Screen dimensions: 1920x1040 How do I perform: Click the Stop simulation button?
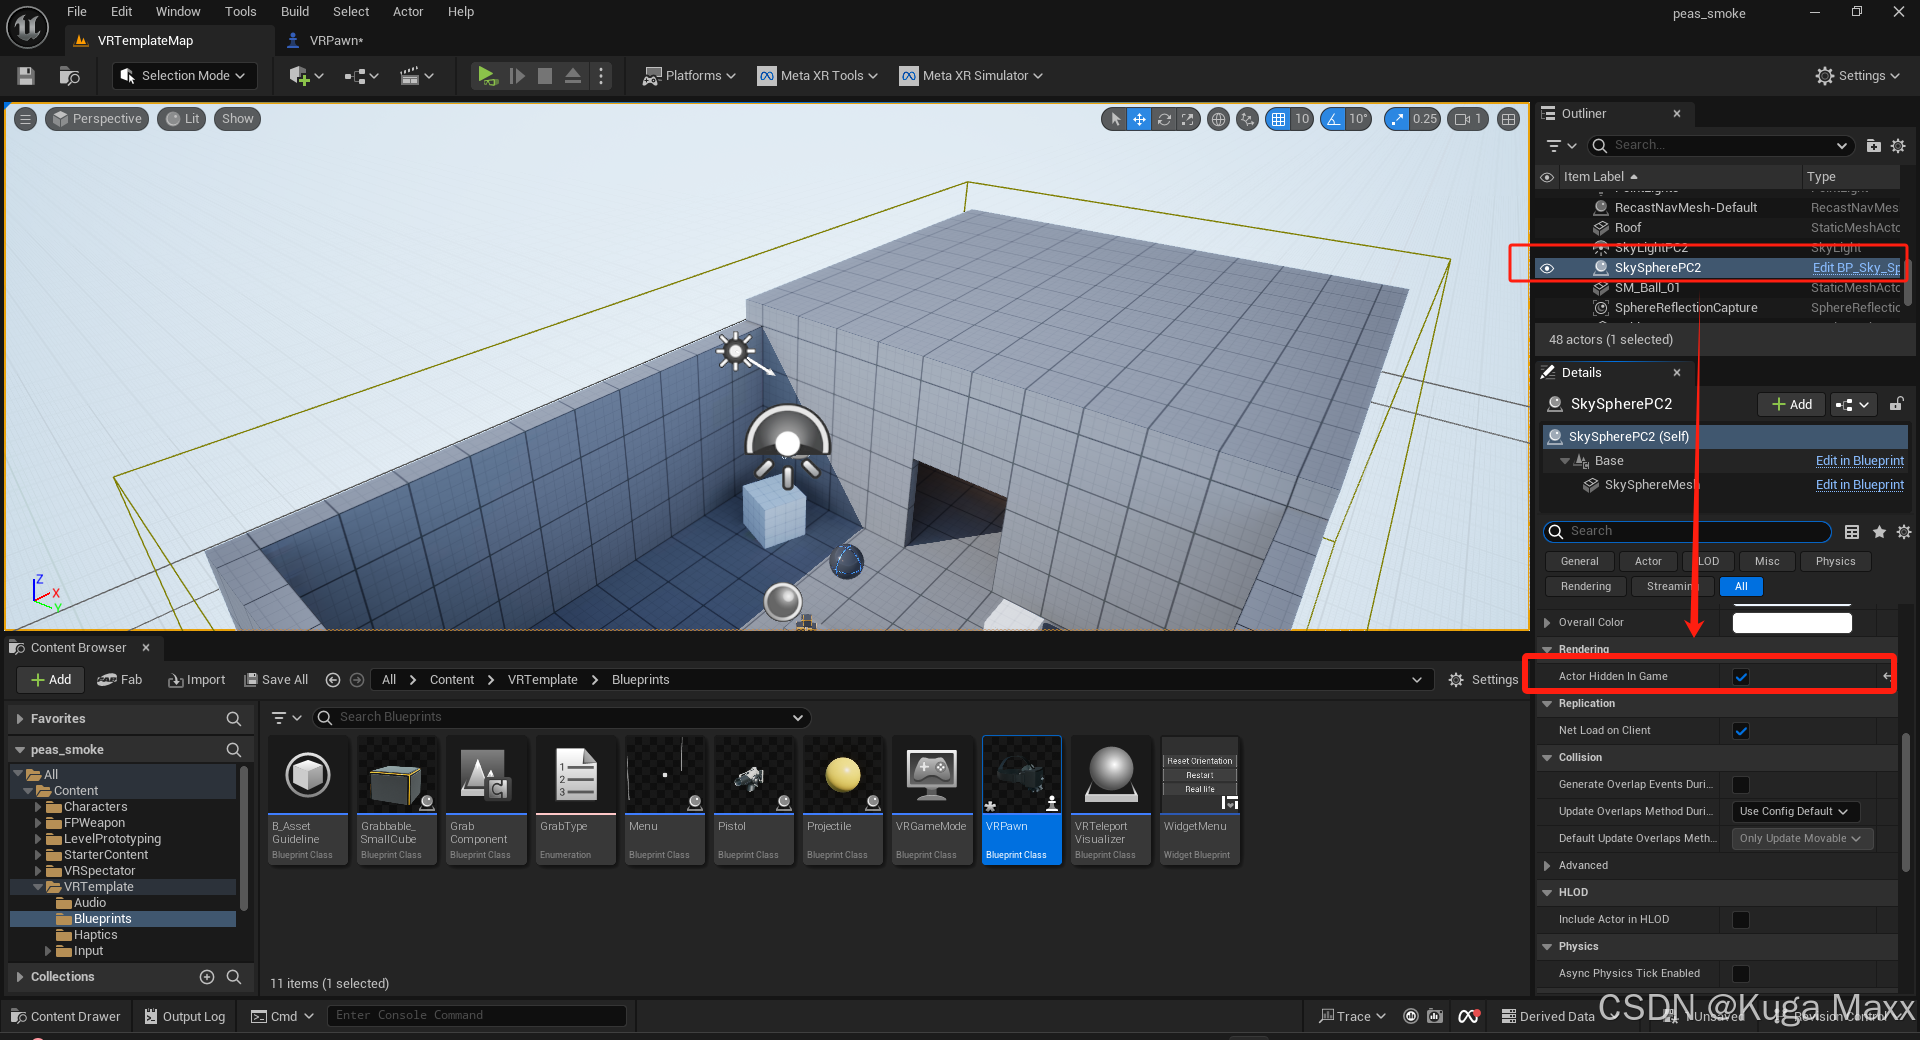tap(545, 76)
